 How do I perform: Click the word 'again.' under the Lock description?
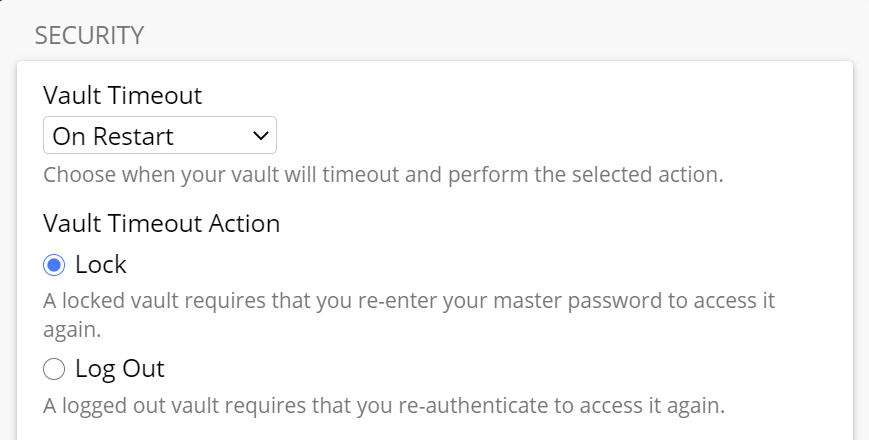[73, 328]
